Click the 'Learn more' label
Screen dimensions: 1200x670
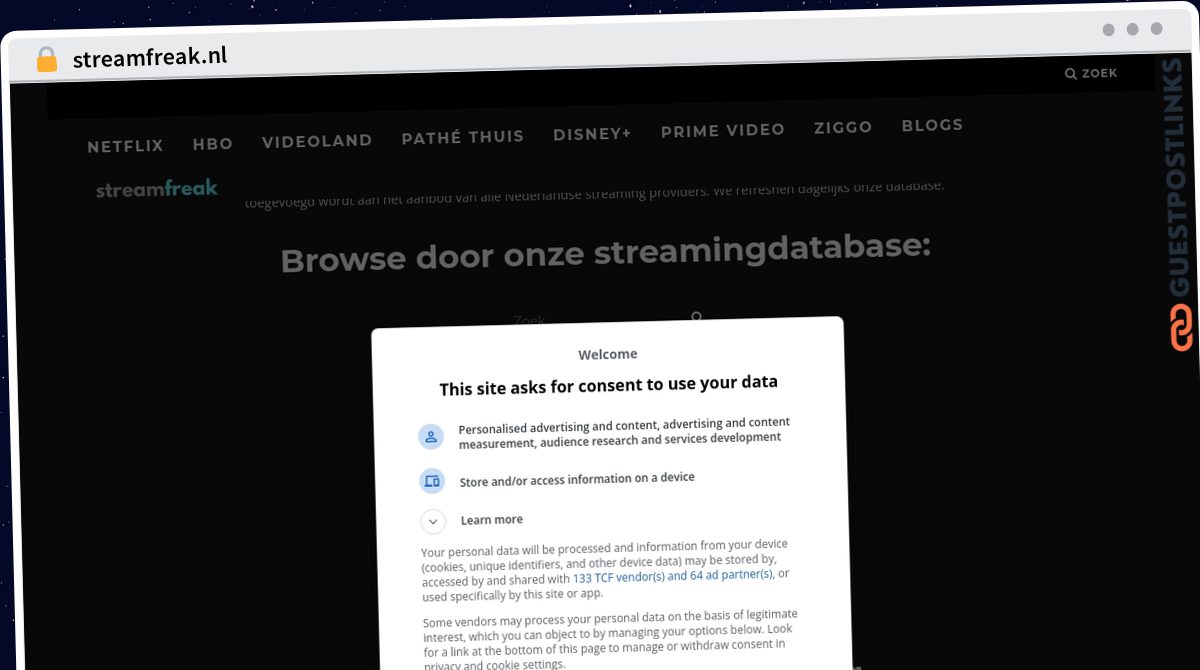coord(492,520)
